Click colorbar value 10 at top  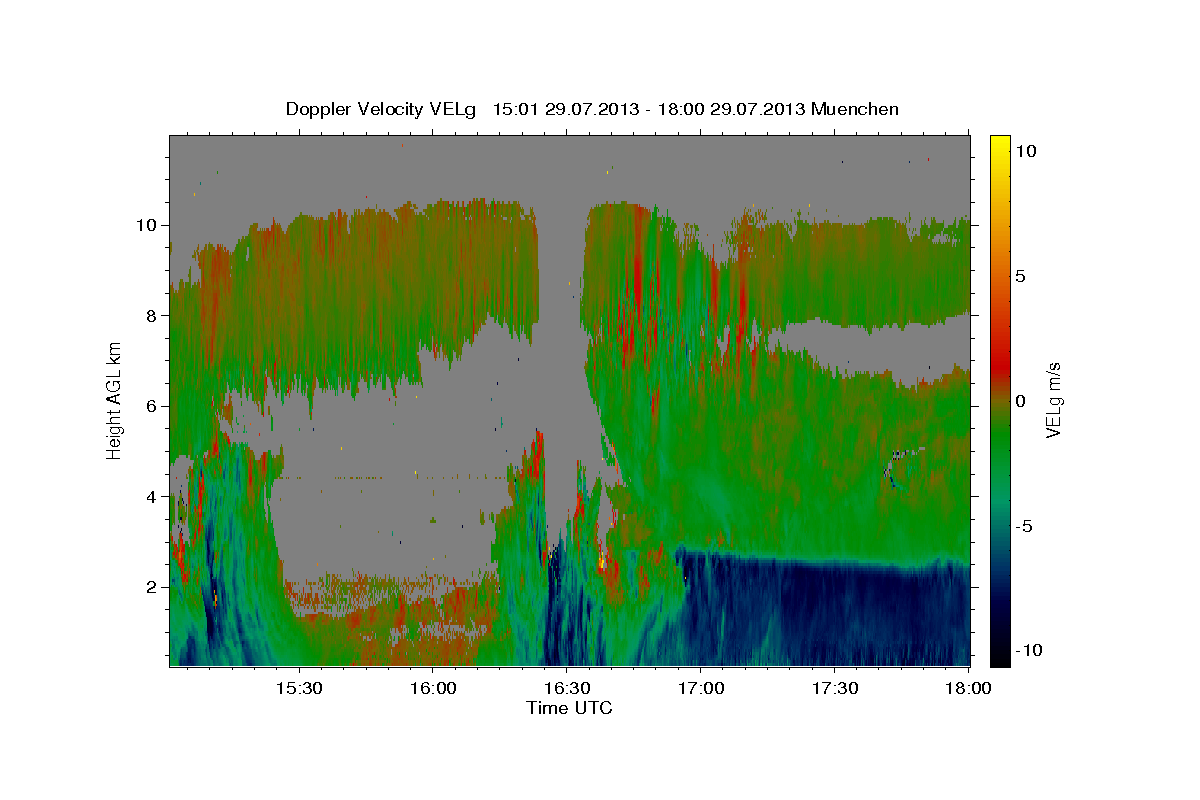1025,150
